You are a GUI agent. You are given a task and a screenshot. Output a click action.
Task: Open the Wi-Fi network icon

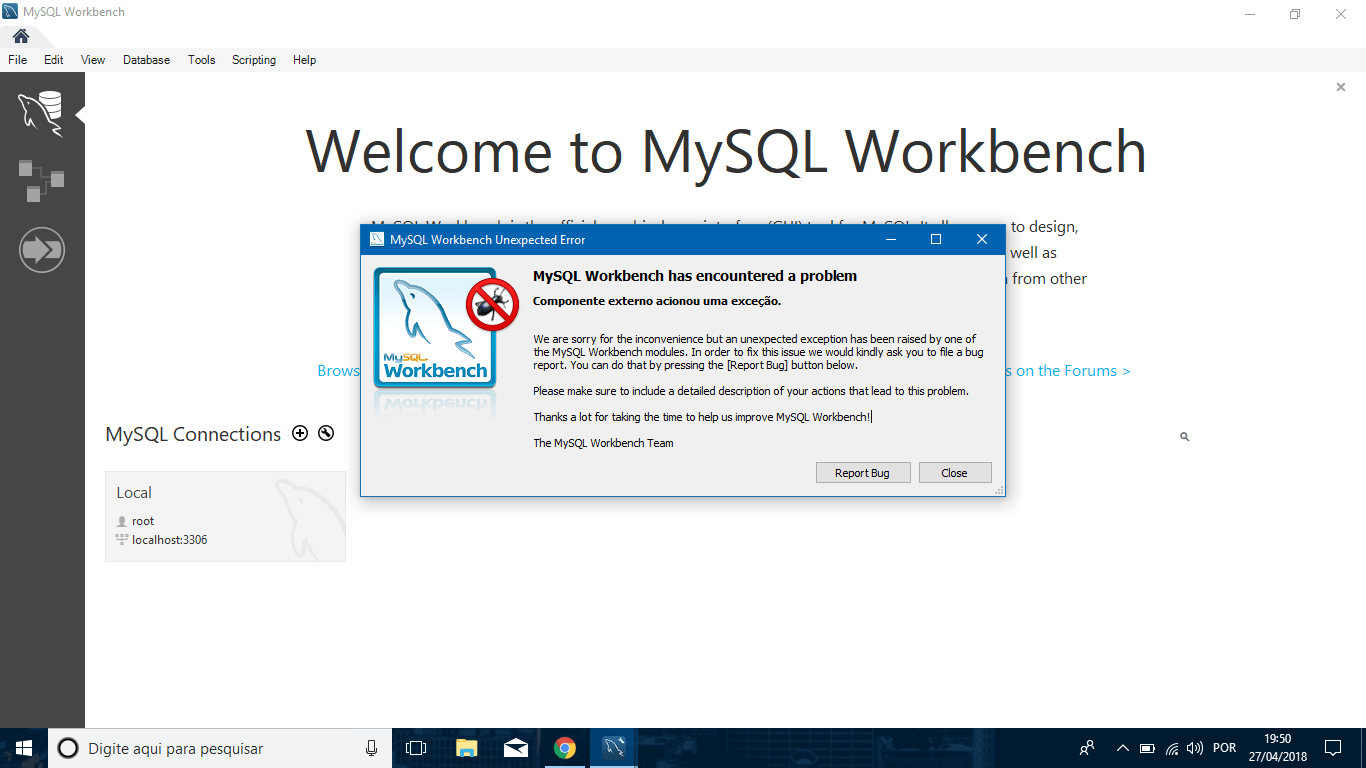1171,748
